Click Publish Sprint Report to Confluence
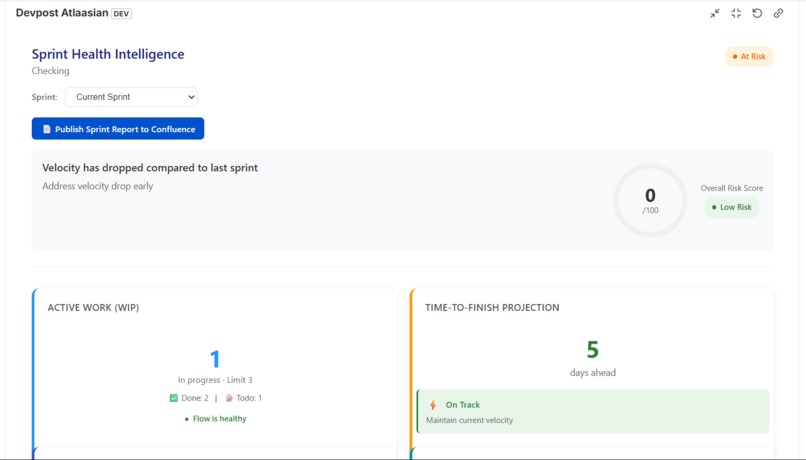Screen dimensions: 806x460 [118, 128]
